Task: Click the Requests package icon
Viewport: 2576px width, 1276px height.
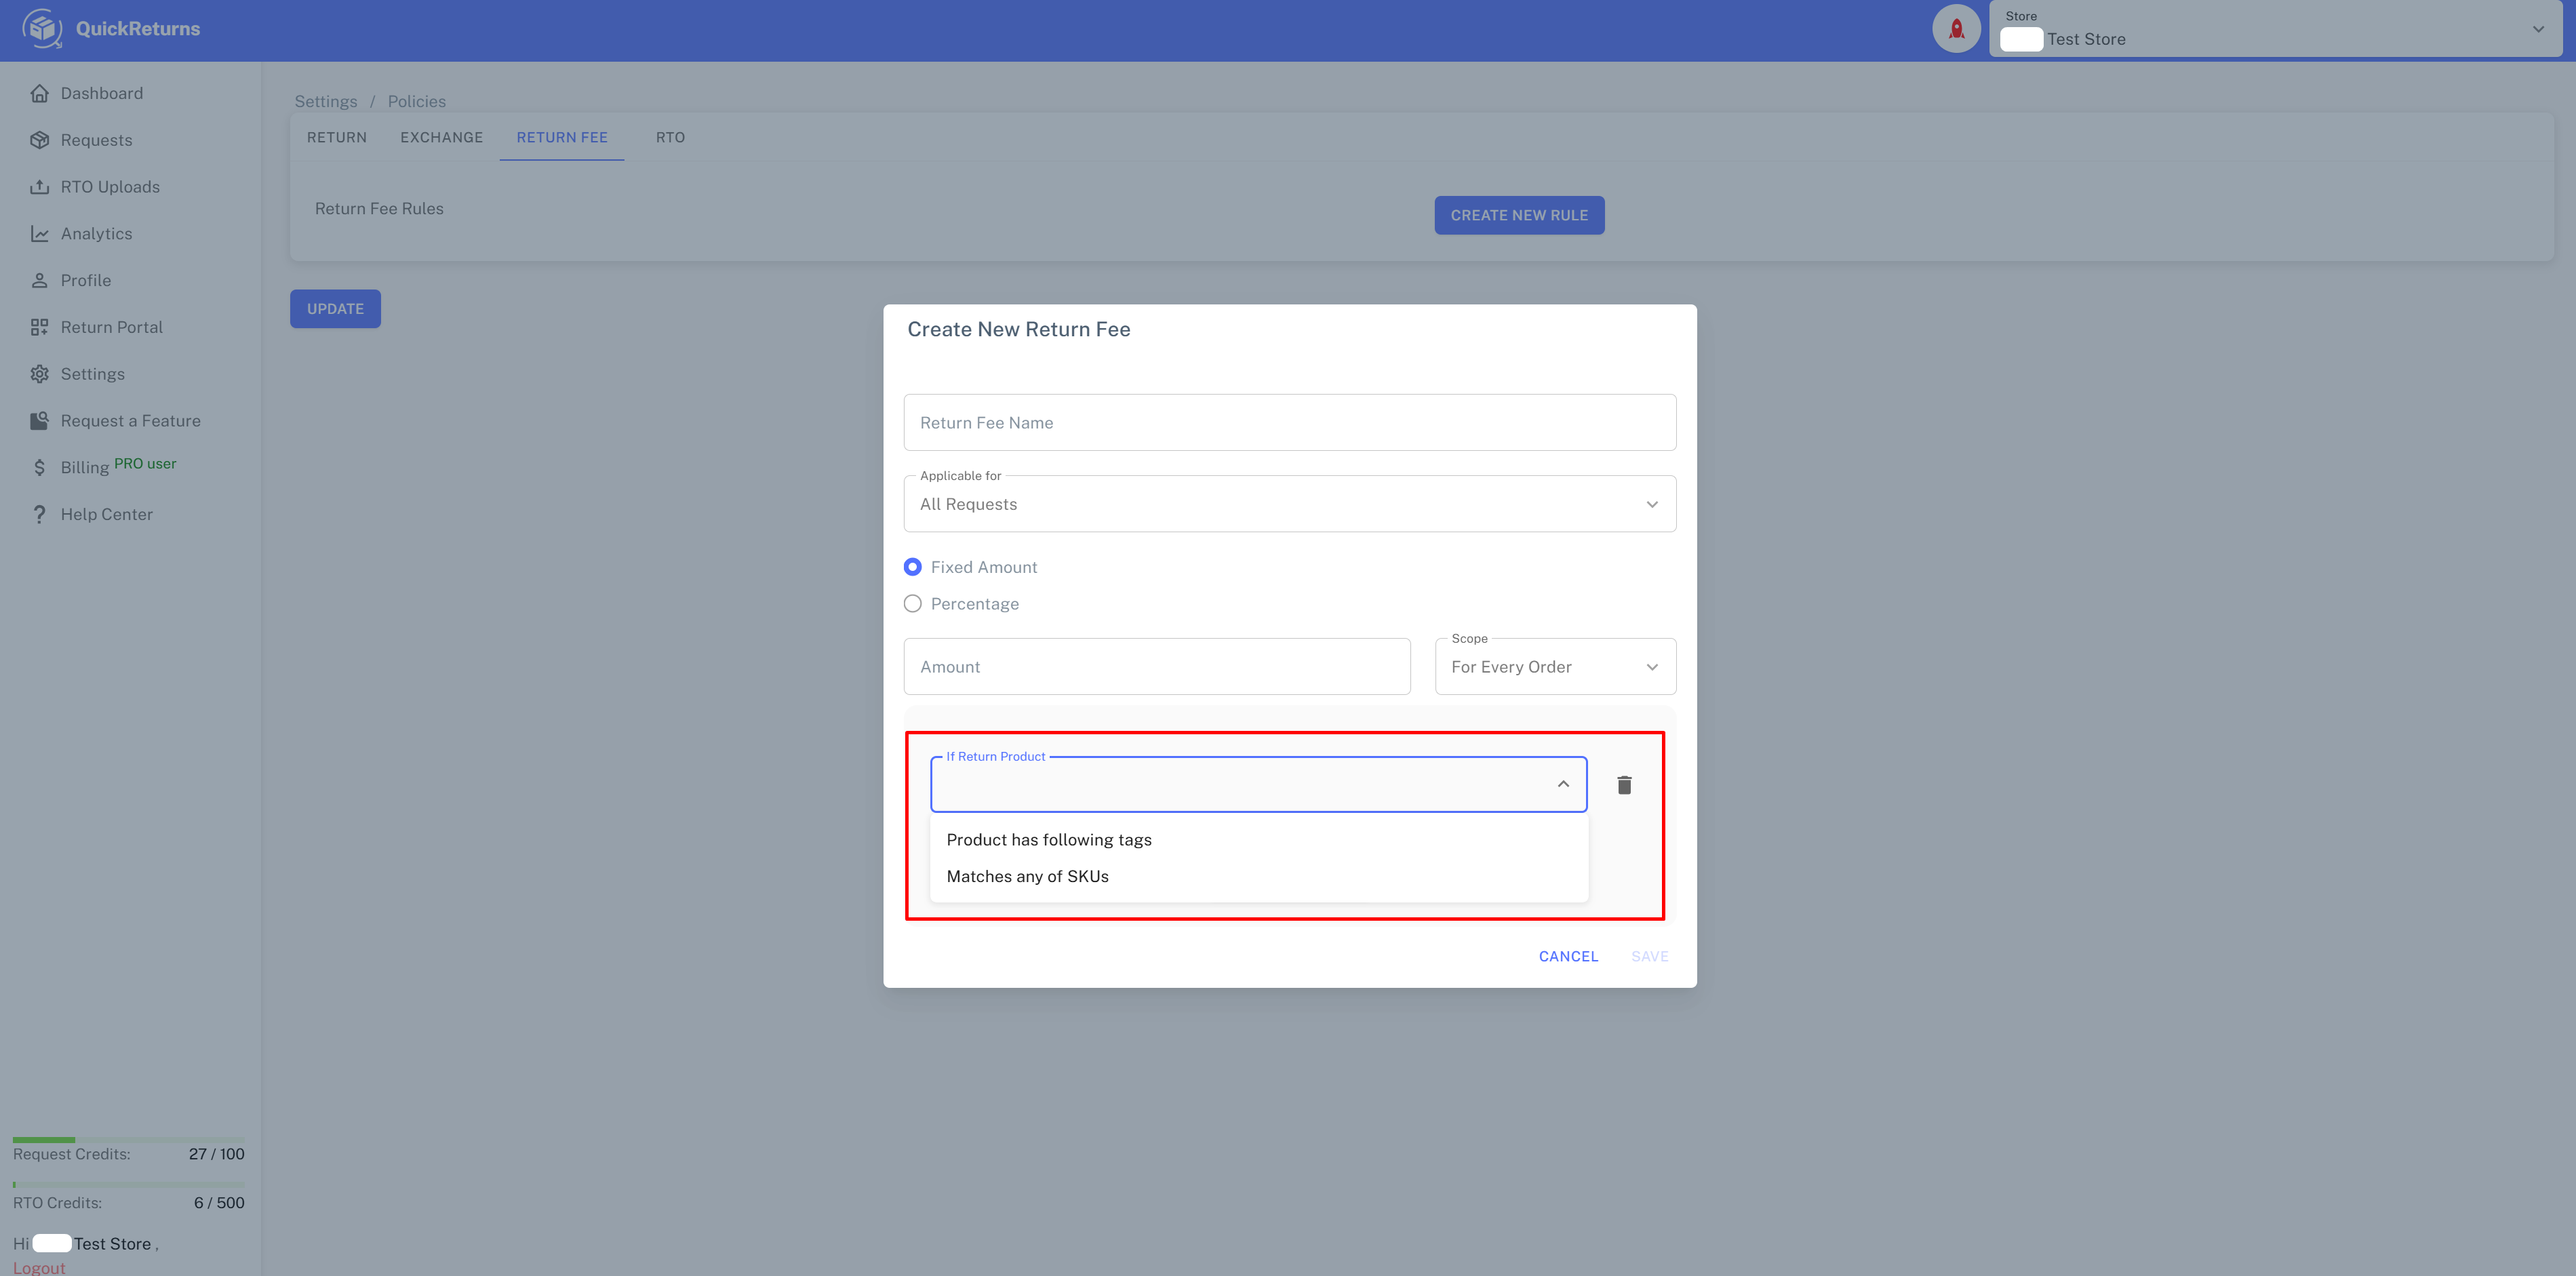Action: tap(39, 140)
